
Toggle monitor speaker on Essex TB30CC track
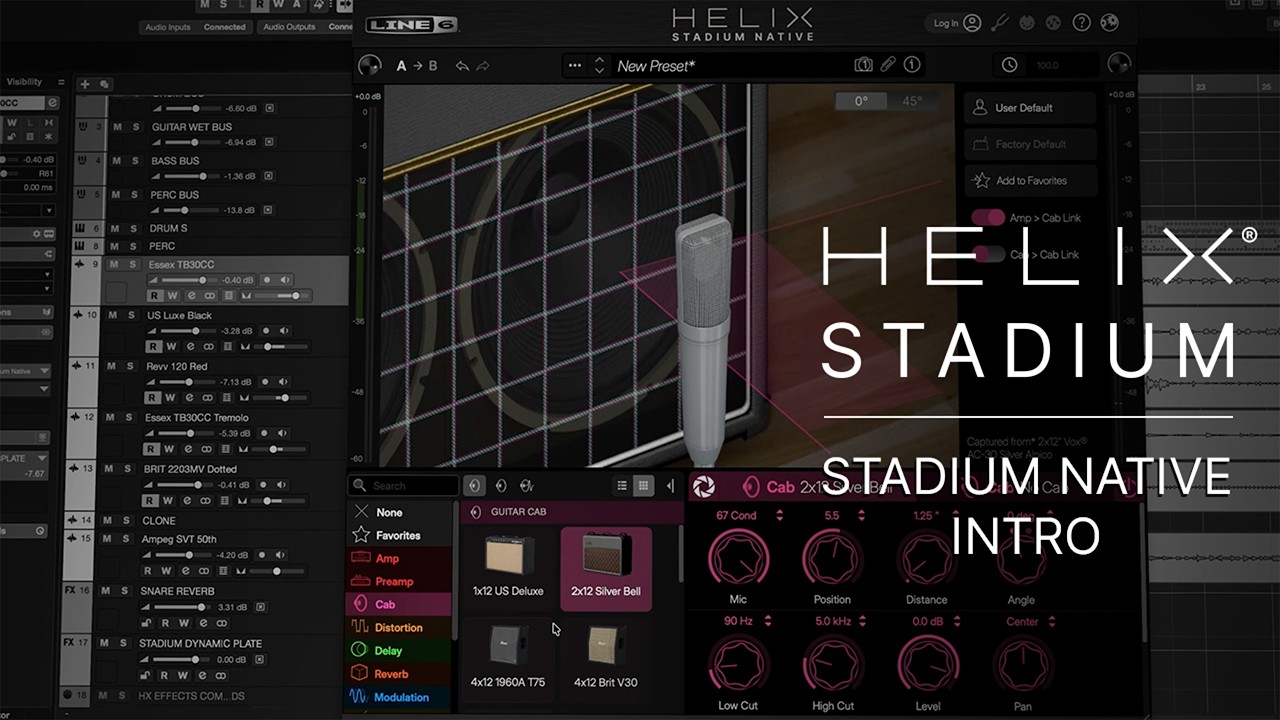pos(286,280)
